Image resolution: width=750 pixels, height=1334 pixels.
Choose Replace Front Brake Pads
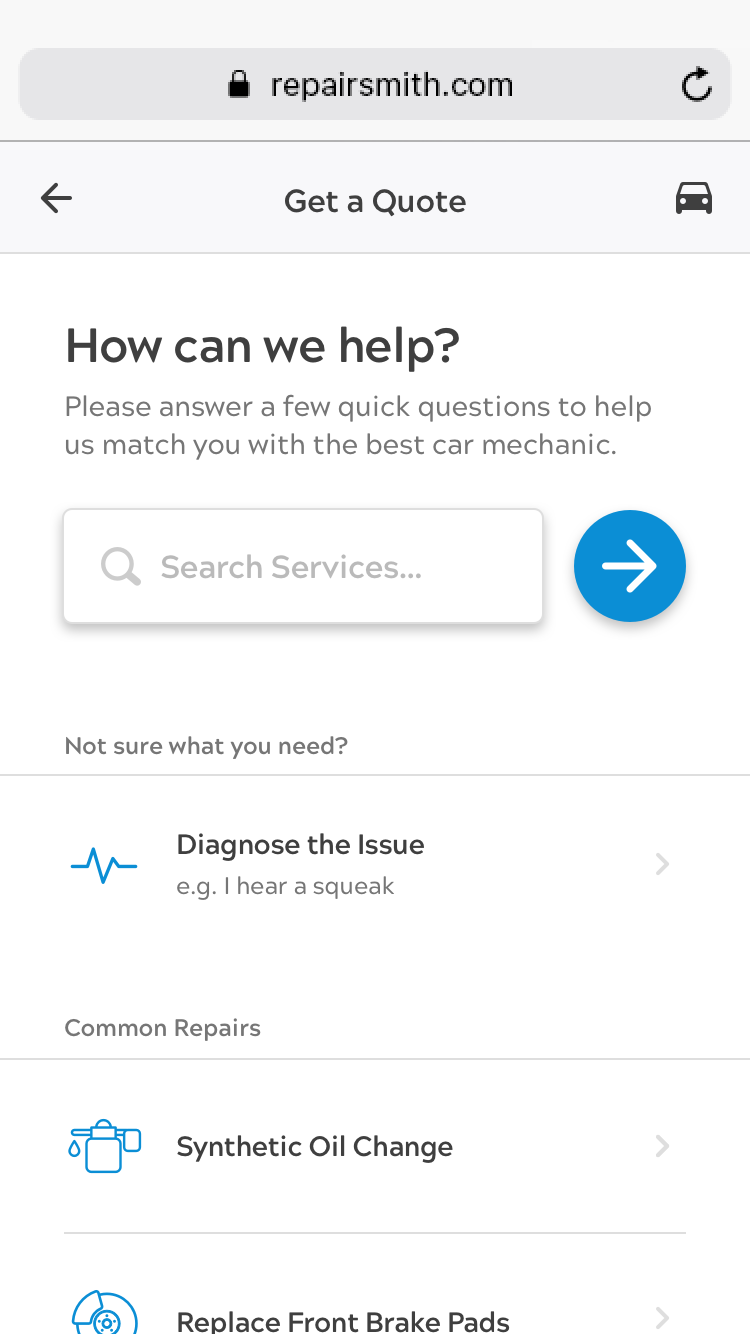click(x=343, y=1321)
